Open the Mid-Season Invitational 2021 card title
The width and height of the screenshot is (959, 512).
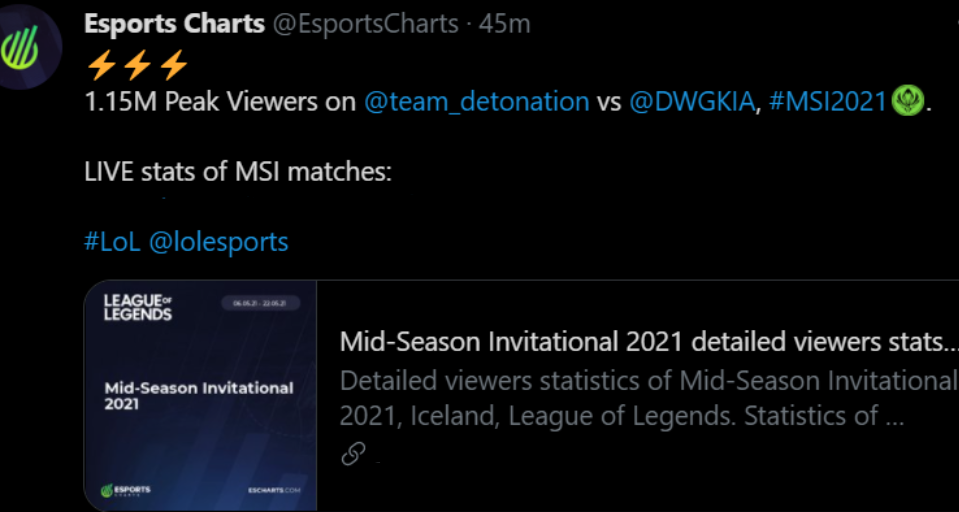[649, 343]
